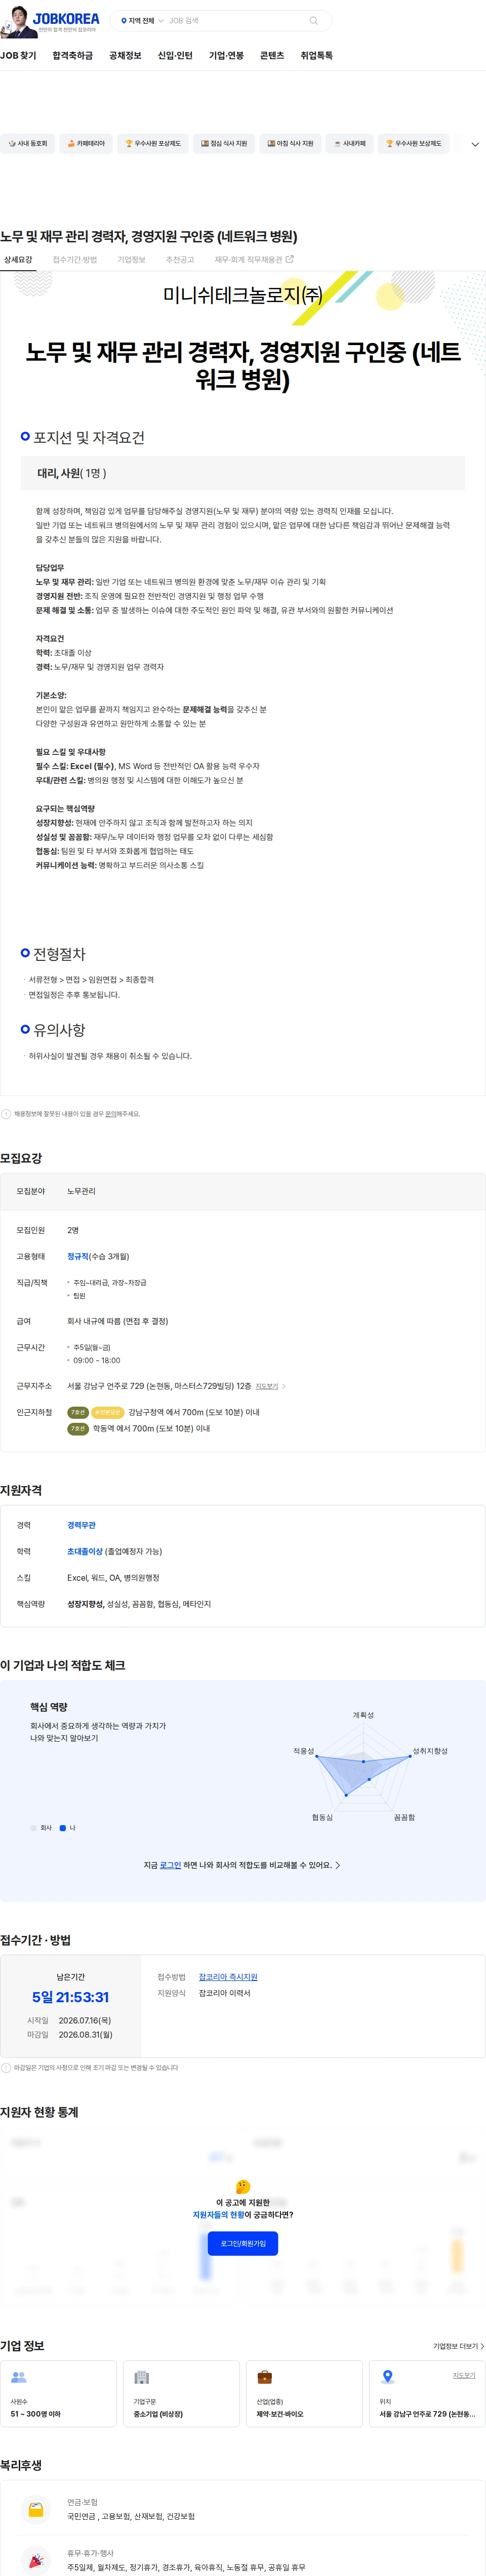Open the 지역 전체 region dropdown
Viewport: 486px width, 2576px height.
(x=142, y=20)
